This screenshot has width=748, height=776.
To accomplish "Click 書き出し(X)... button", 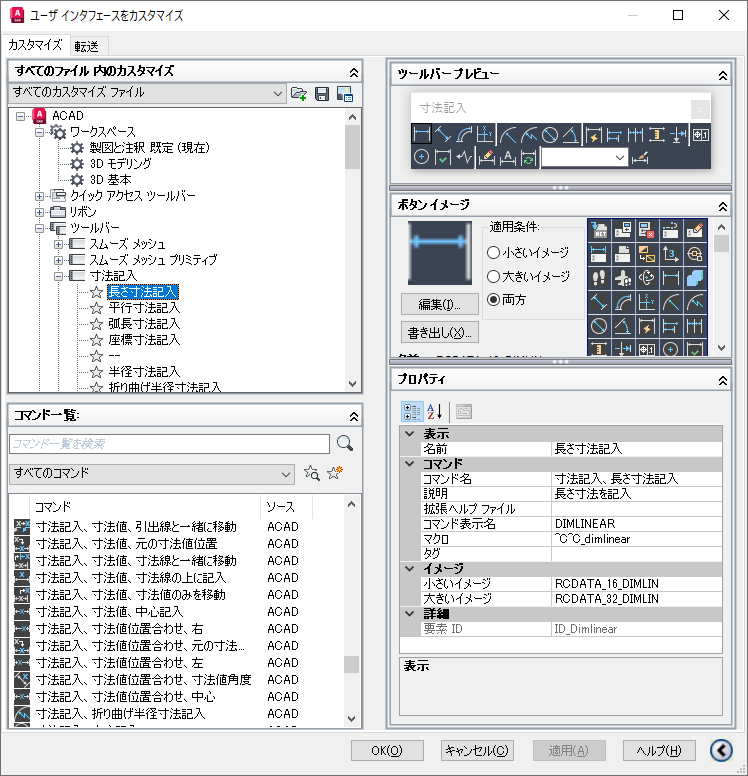I will 440,333.
